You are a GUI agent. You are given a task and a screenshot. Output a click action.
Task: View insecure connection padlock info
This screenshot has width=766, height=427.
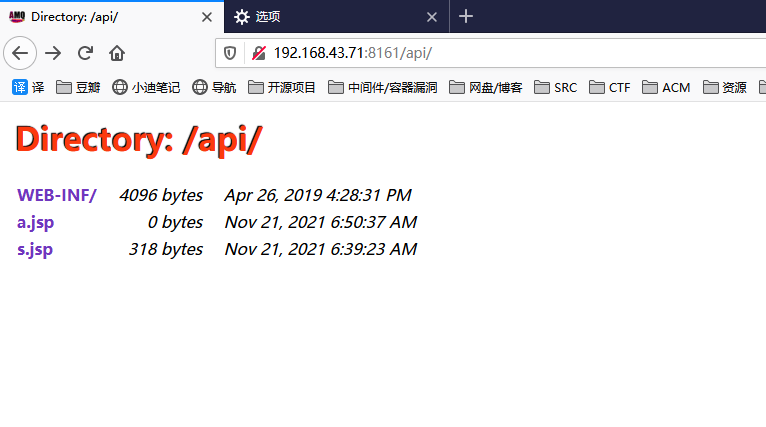(x=258, y=53)
